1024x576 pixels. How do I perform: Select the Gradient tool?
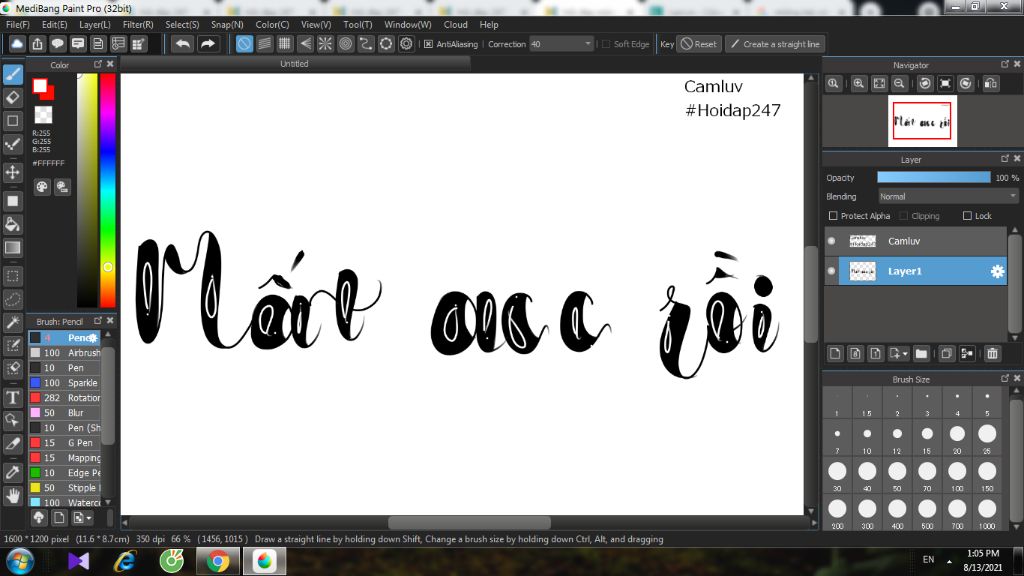point(13,248)
